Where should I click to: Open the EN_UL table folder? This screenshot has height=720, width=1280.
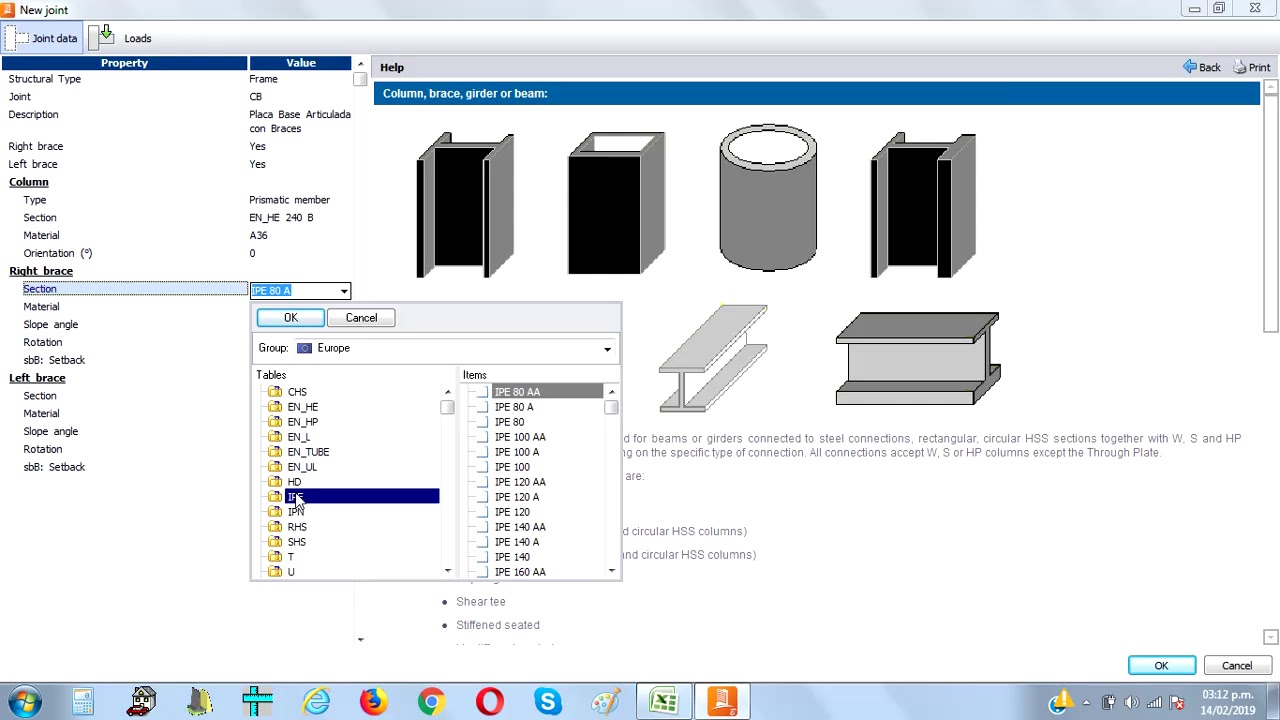tap(302, 467)
